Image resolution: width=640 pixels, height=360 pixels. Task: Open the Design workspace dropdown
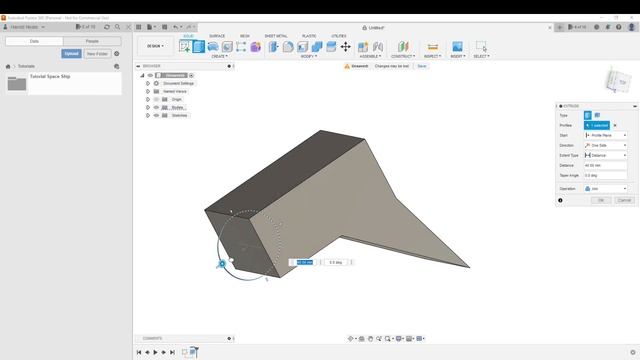coord(155,46)
